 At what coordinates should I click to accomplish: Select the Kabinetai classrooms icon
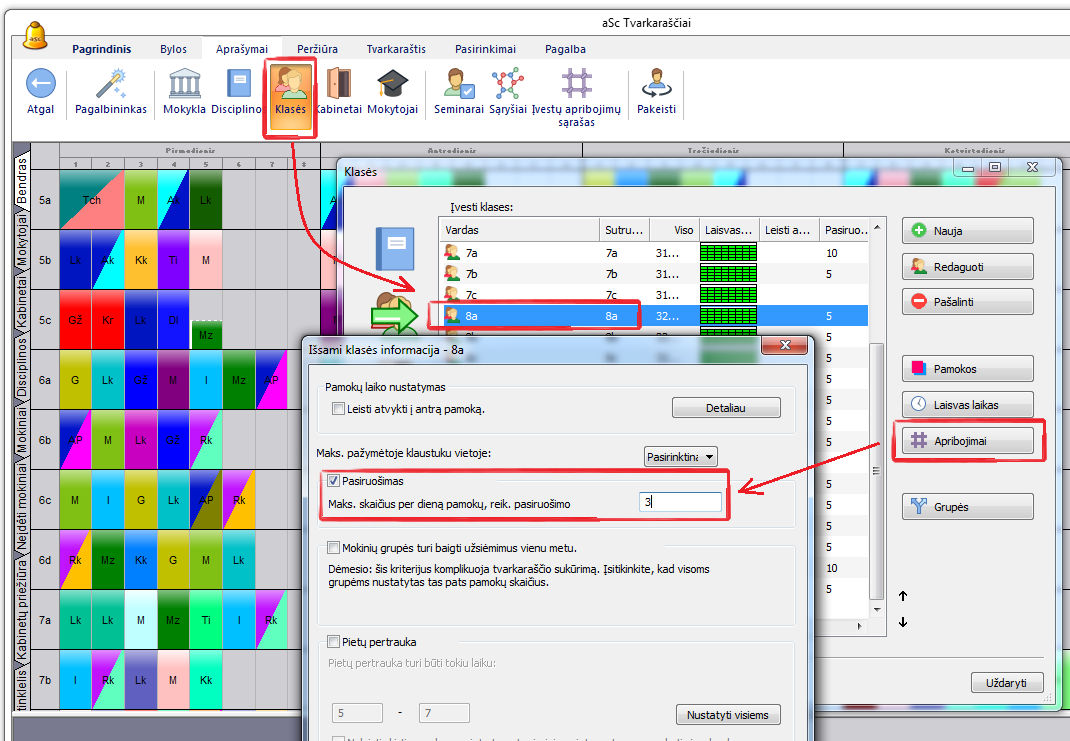[x=338, y=84]
